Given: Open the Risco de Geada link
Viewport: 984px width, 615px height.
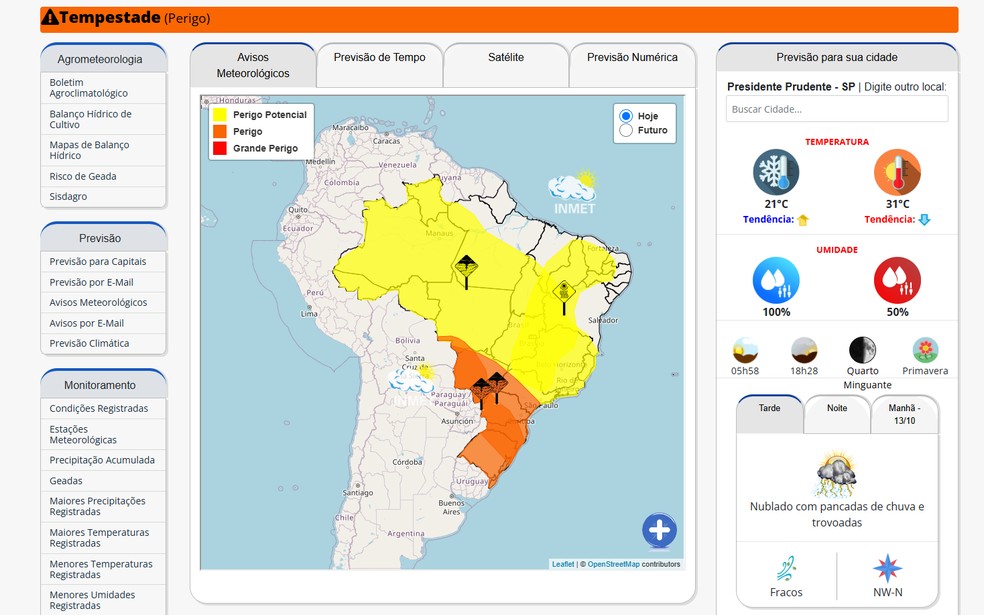Looking at the screenshot, I should [83, 176].
